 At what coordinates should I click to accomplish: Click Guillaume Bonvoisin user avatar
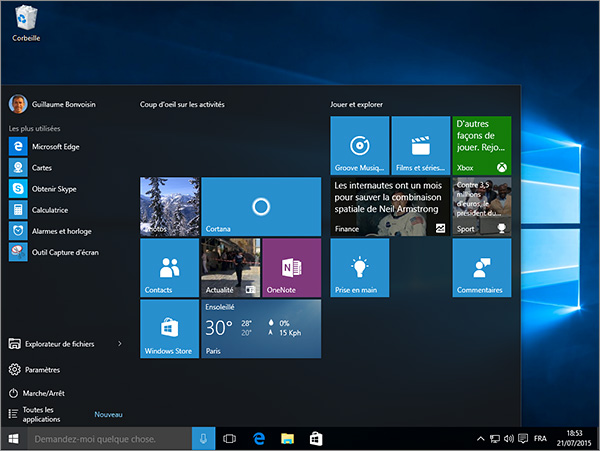pyautogui.click(x=18, y=104)
